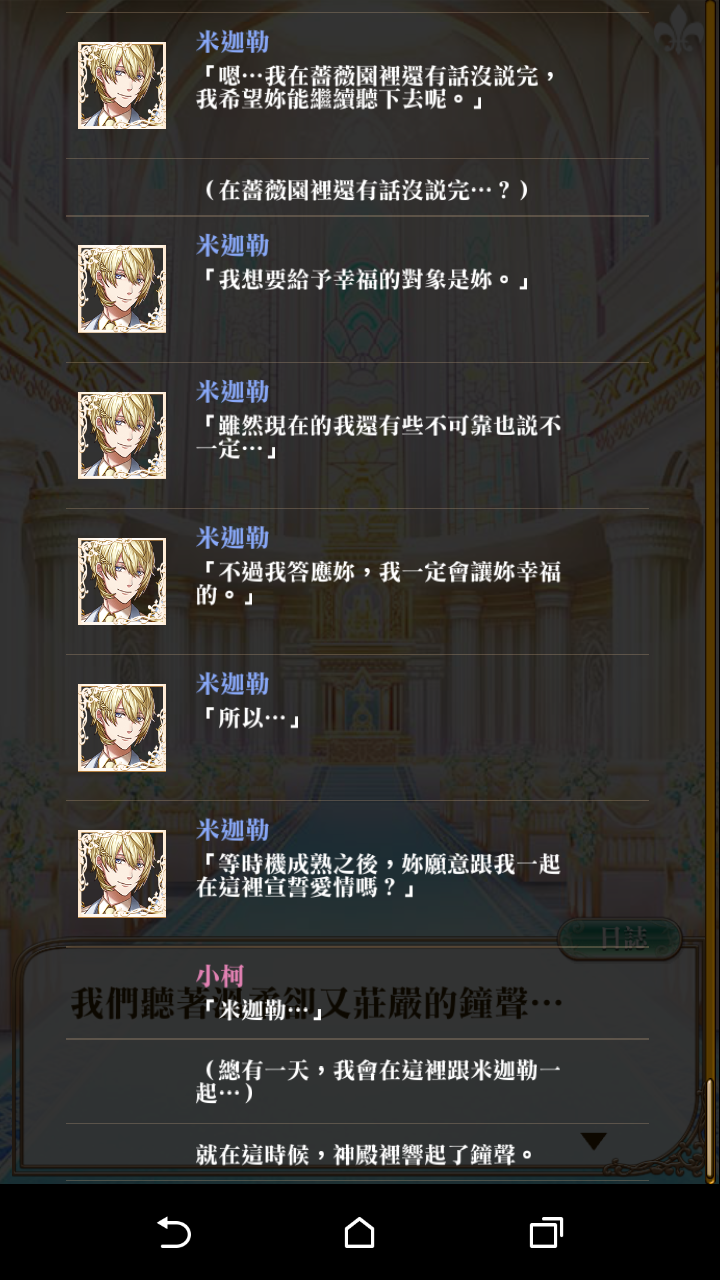This screenshot has height=1280, width=720.
Task: Tap portrait next to 我想要給予幸福的對象是妳
Action: click(x=122, y=289)
